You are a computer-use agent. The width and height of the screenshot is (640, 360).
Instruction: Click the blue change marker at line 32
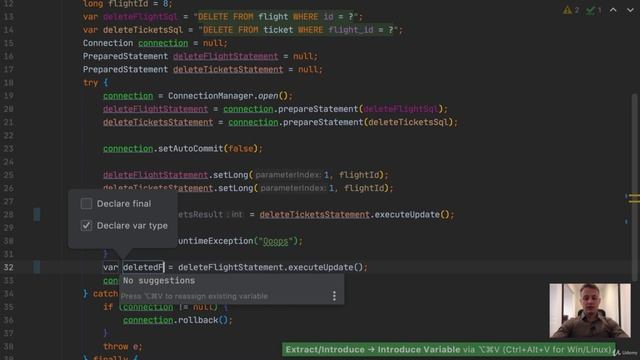[37, 267]
